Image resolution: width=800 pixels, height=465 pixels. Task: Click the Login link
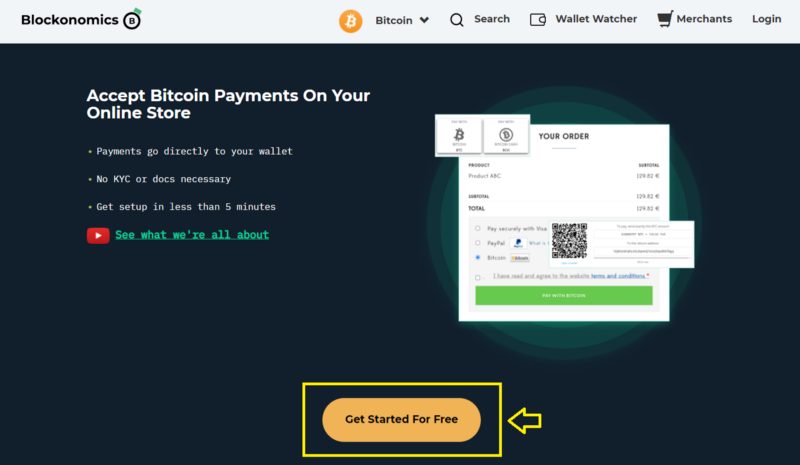[766, 19]
